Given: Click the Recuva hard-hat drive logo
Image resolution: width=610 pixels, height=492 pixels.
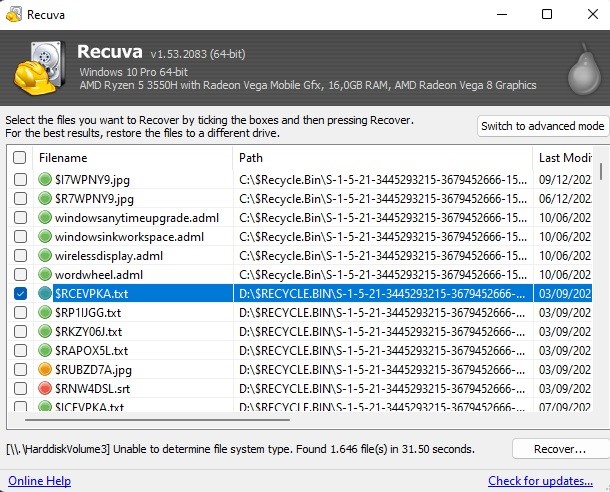Looking at the screenshot, I should pos(40,68).
